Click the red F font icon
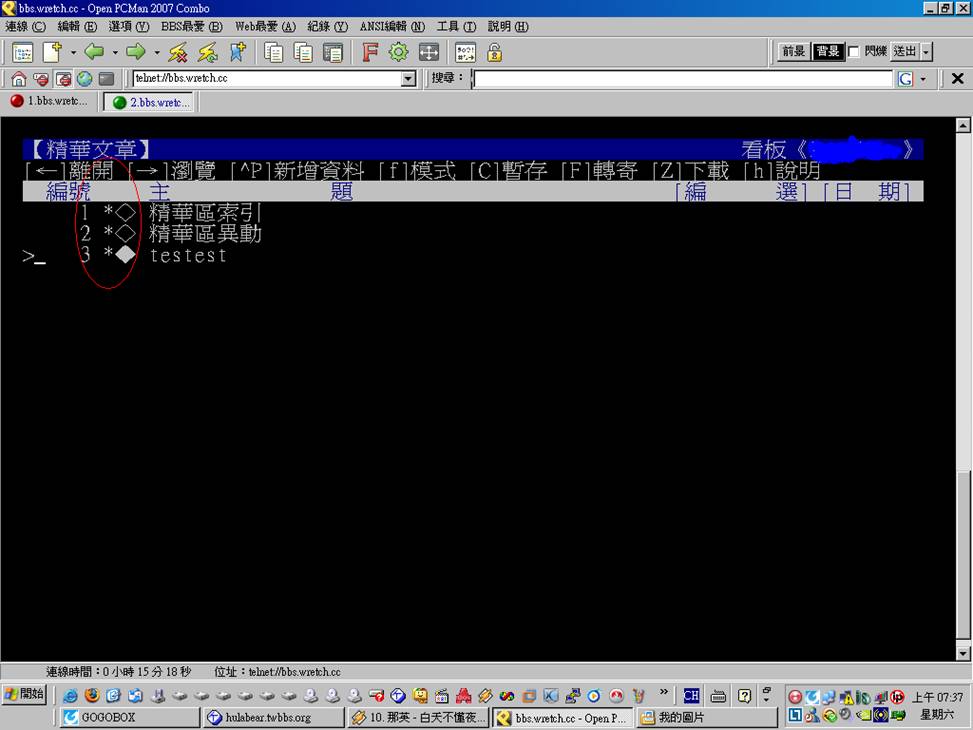The image size is (973, 730). (369, 52)
